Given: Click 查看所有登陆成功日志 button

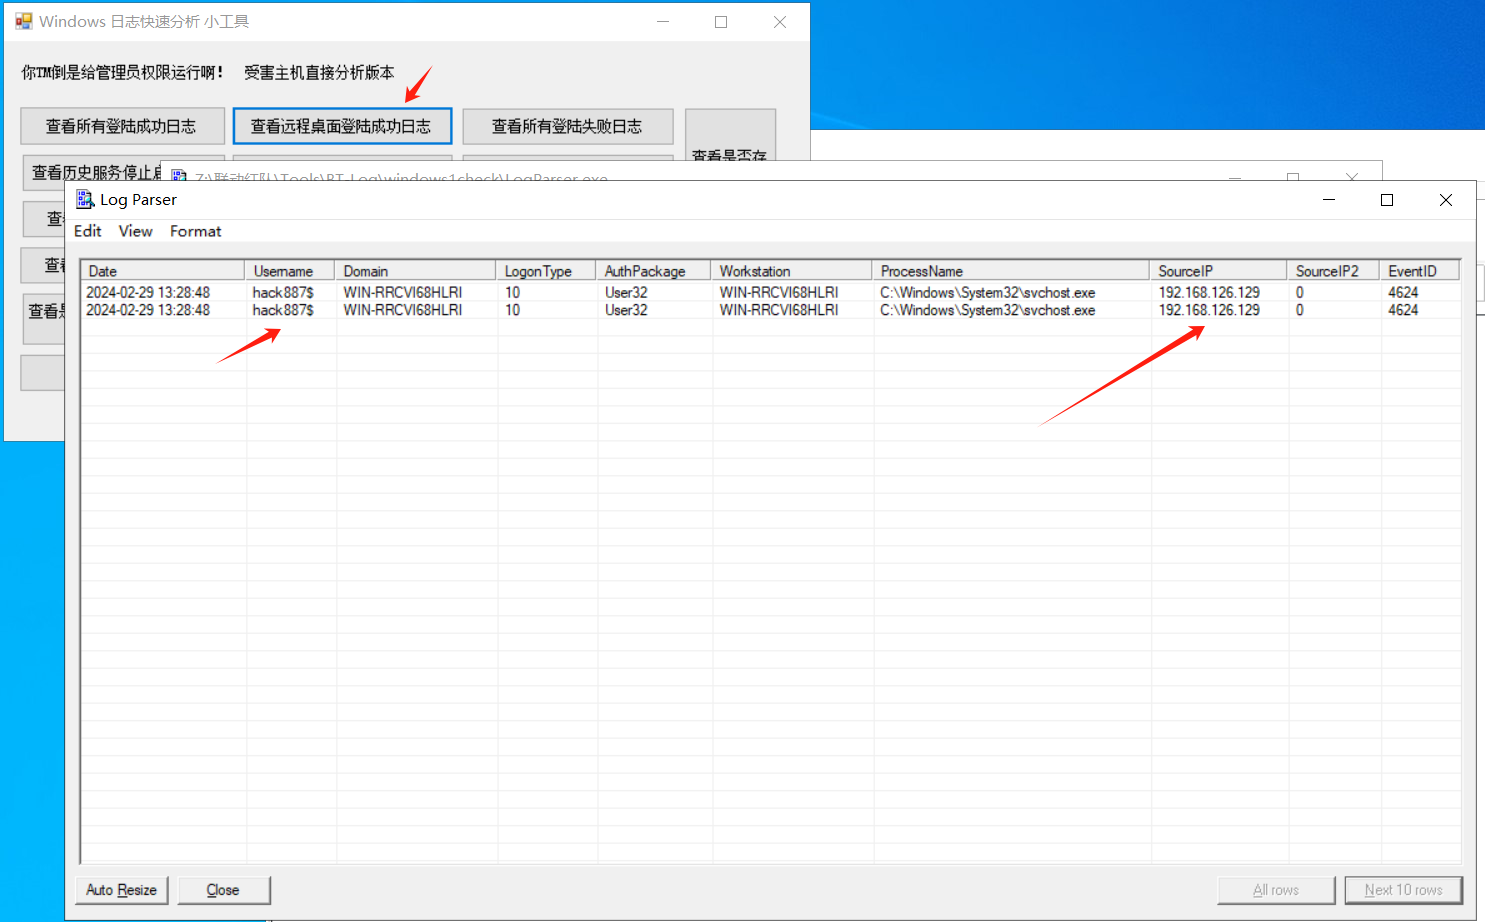Looking at the screenshot, I should point(122,127).
